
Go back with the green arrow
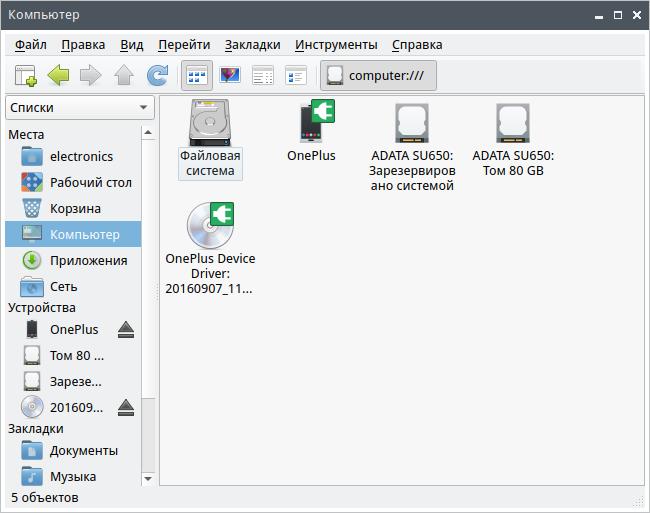58,75
